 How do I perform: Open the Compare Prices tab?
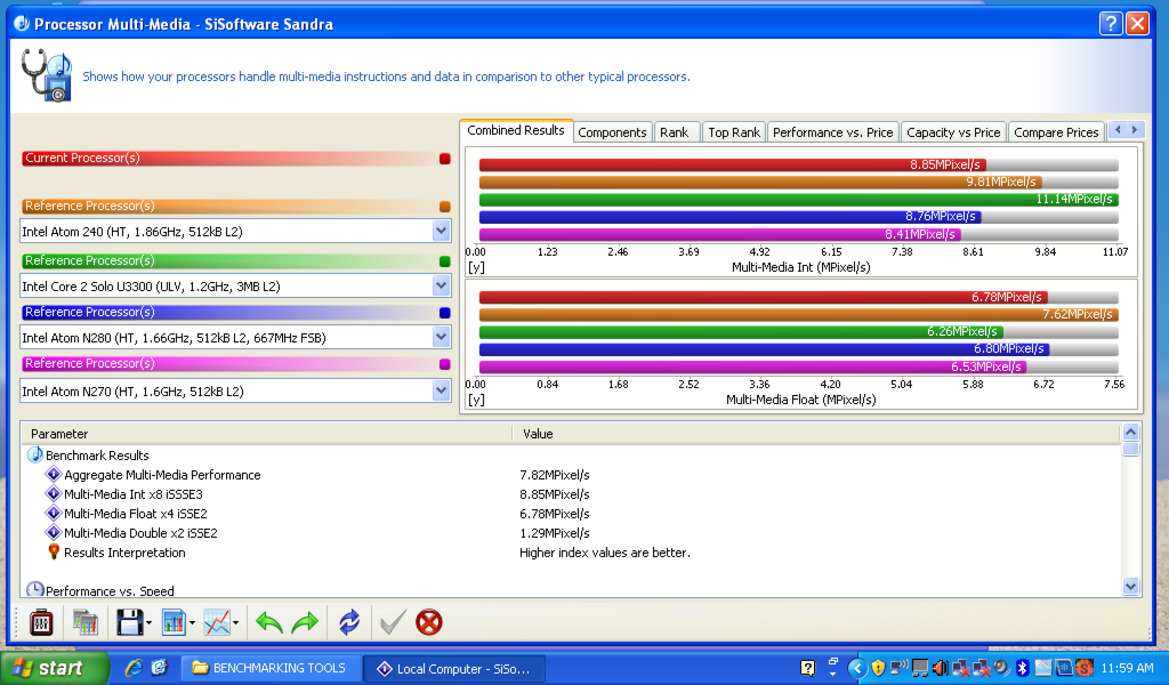click(x=1056, y=132)
